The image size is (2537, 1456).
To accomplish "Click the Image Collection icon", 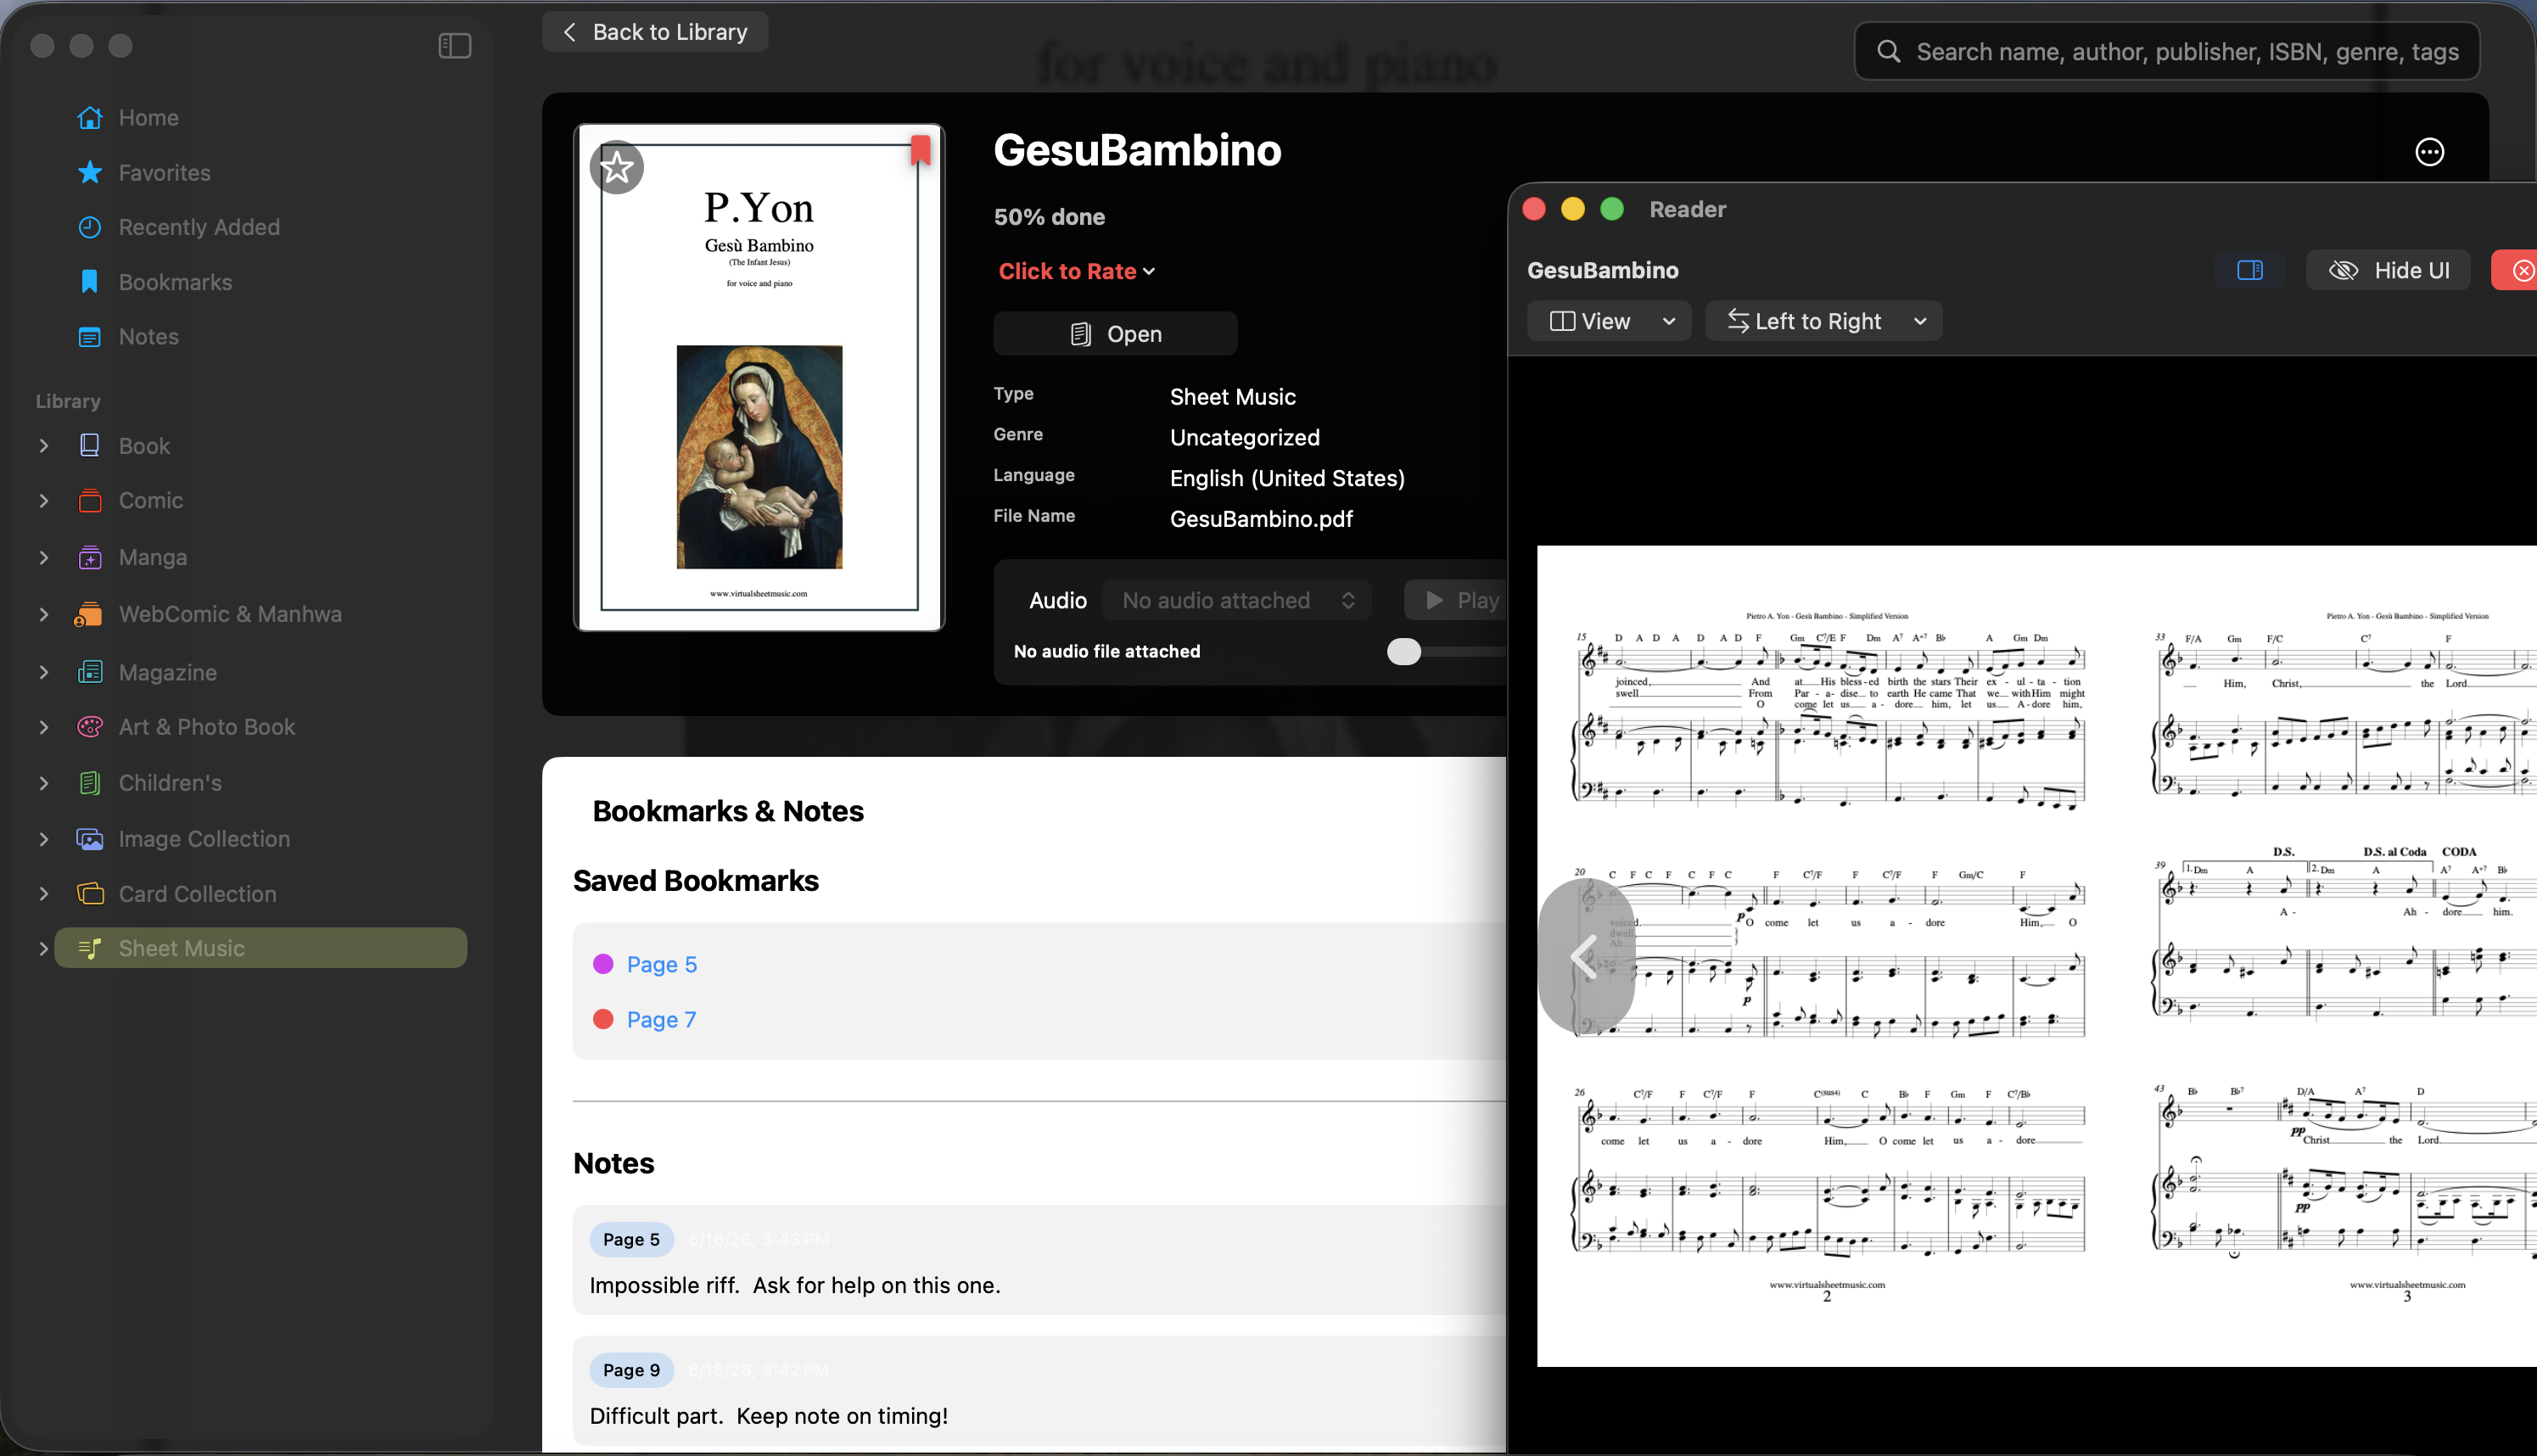I will 90,839.
